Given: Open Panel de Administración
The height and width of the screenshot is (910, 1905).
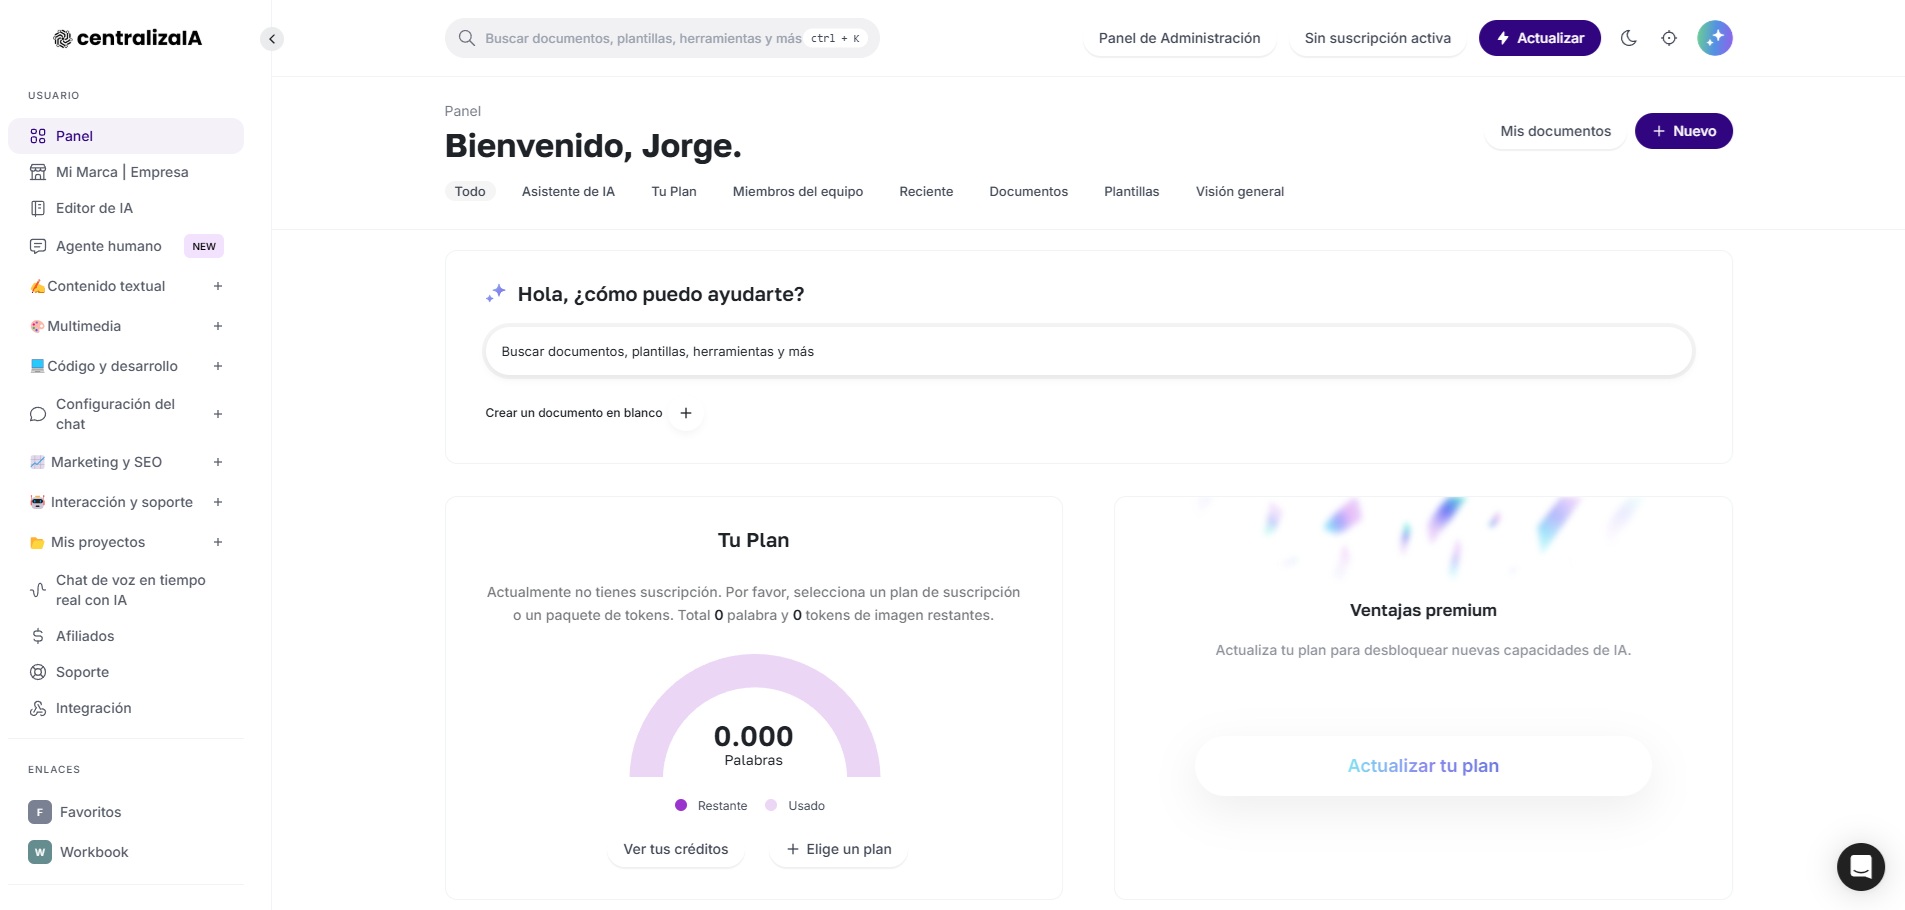Looking at the screenshot, I should point(1180,38).
